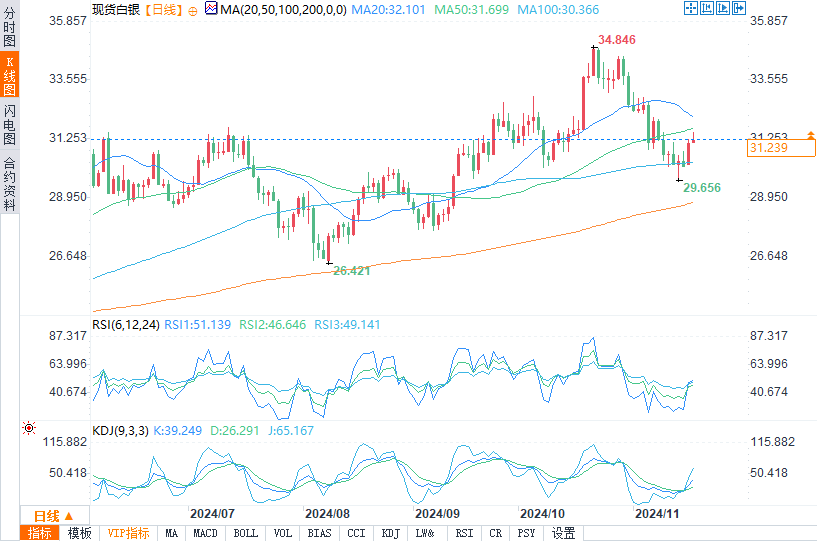
Task: Click the 26.421 low price marker
Action: (352, 270)
